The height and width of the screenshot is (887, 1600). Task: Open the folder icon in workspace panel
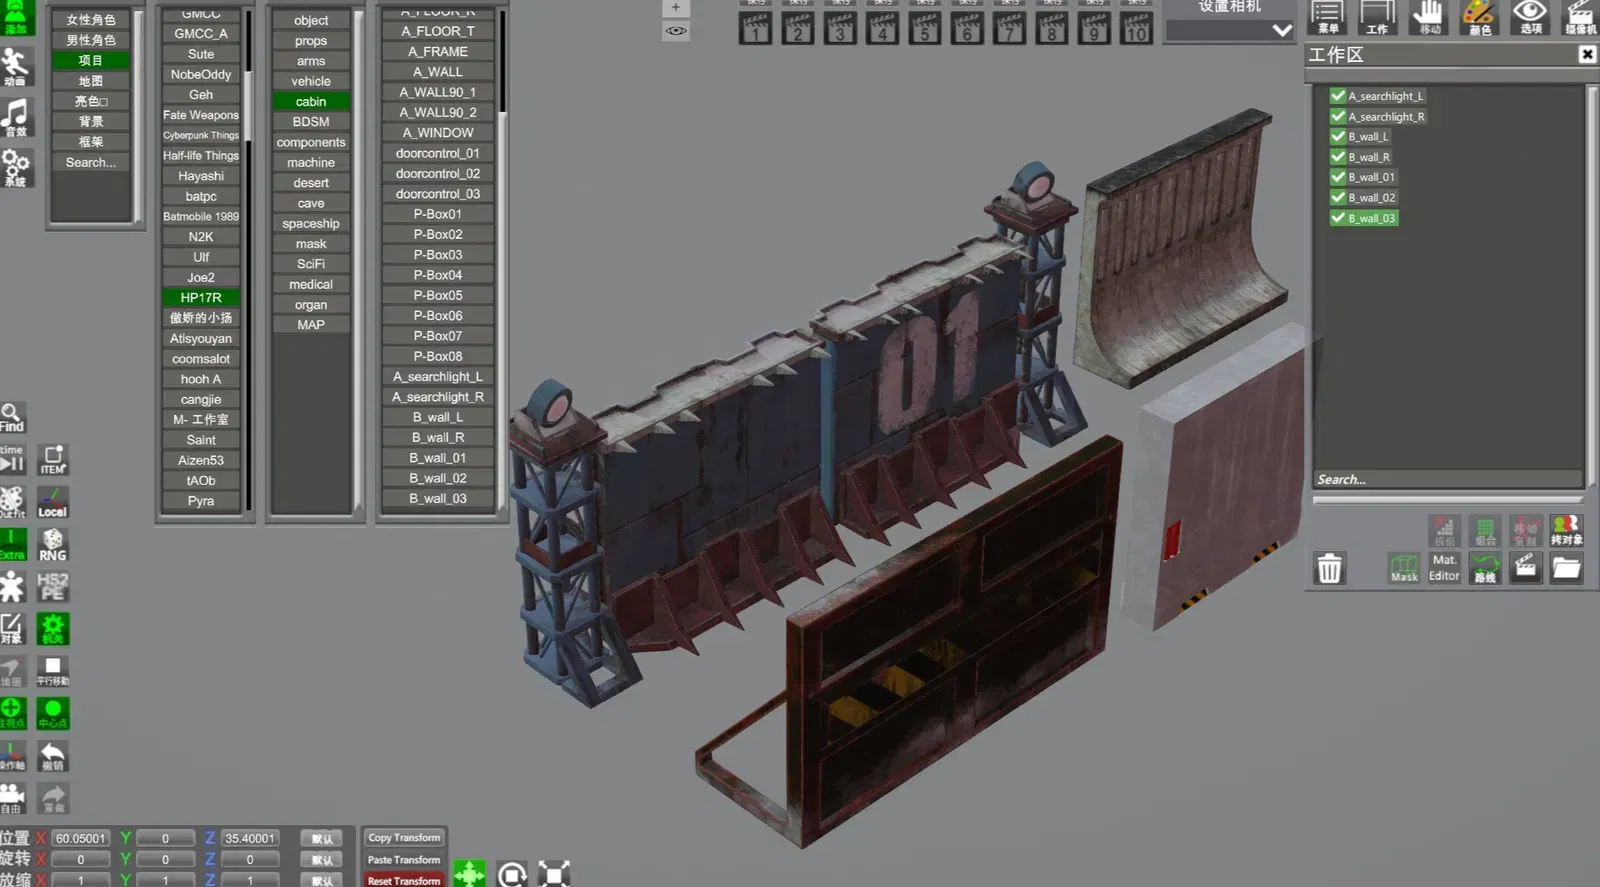(x=1566, y=568)
